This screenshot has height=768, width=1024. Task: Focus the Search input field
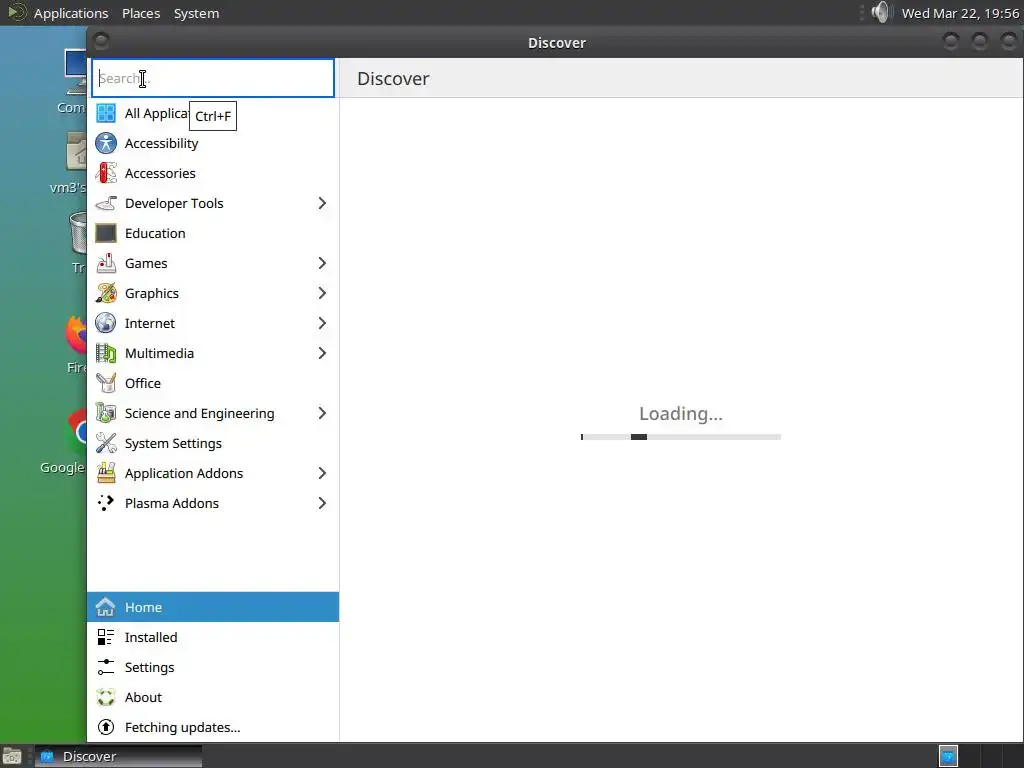(213, 78)
